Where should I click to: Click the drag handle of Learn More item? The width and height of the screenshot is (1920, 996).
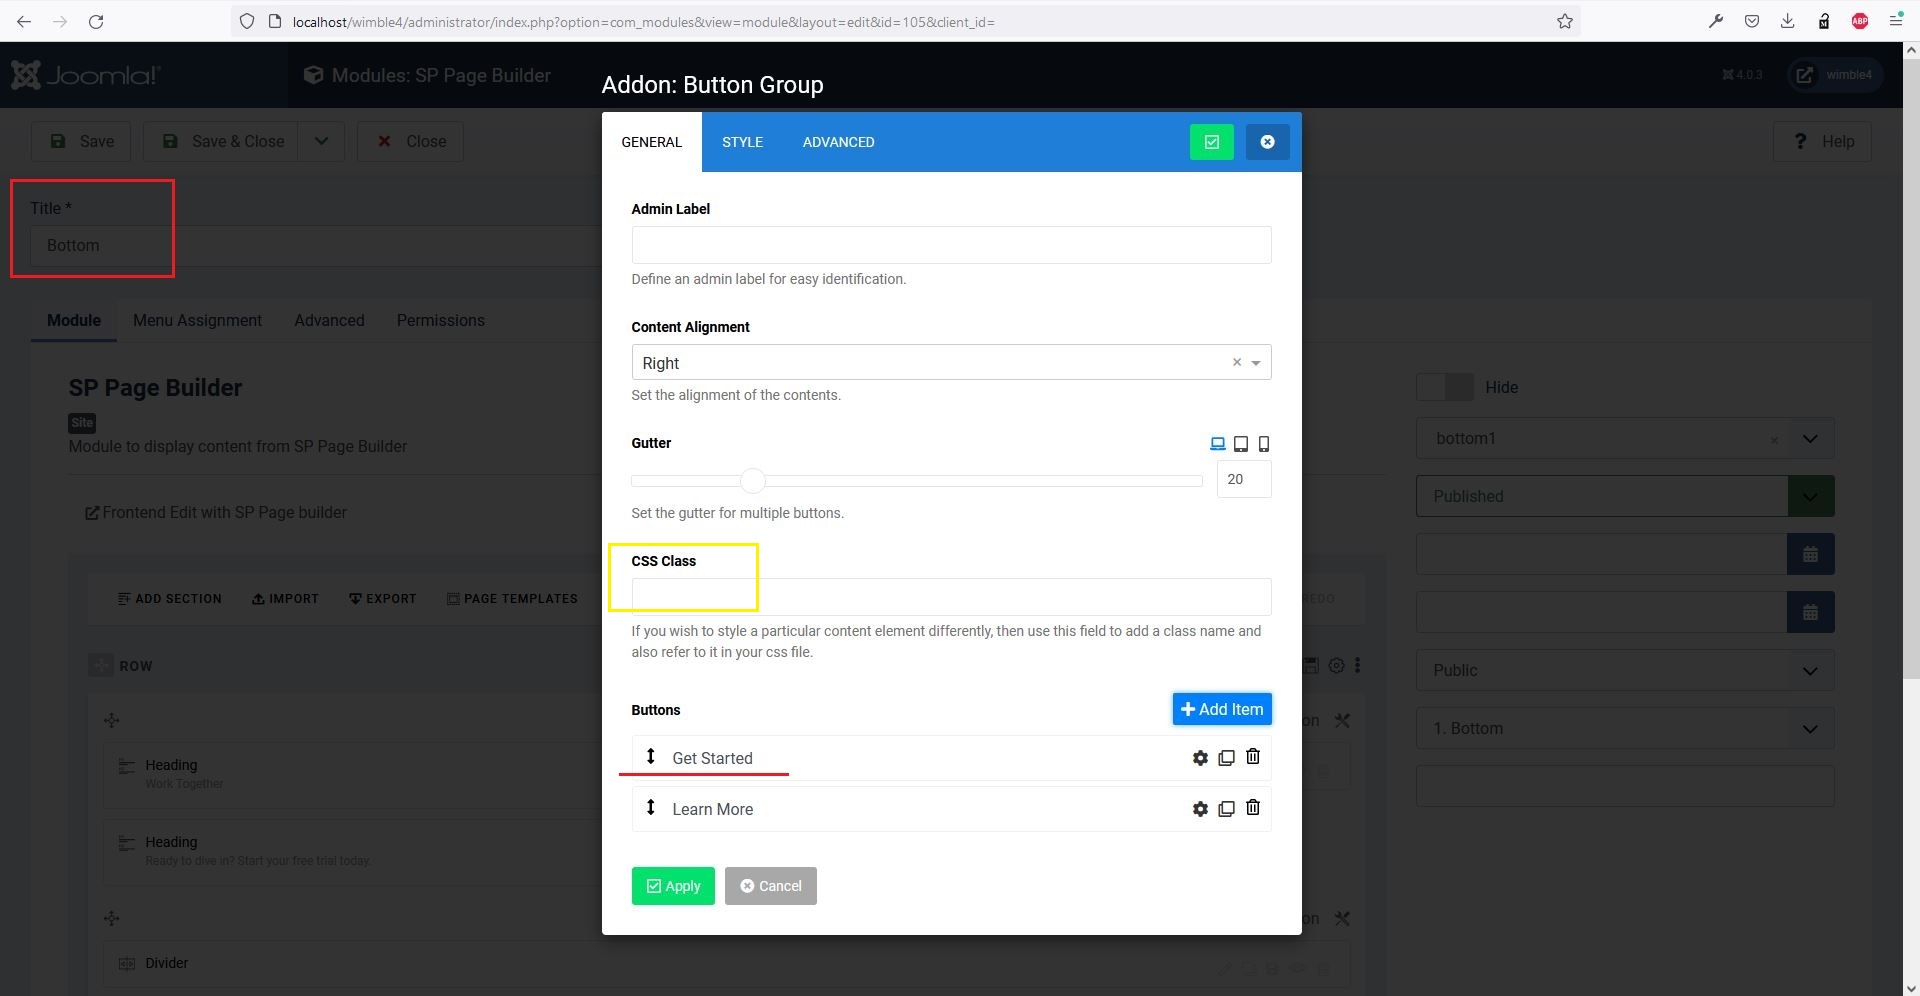click(x=650, y=807)
